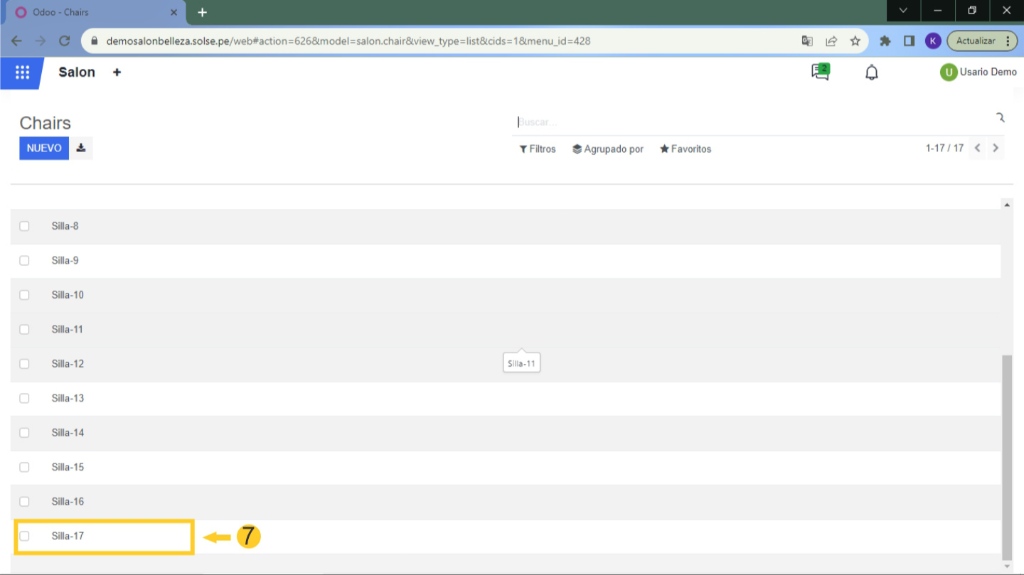The width and height of the screenshot is (1024, 575).
Task: Reload the page in browser
Action: click(65, 41)
